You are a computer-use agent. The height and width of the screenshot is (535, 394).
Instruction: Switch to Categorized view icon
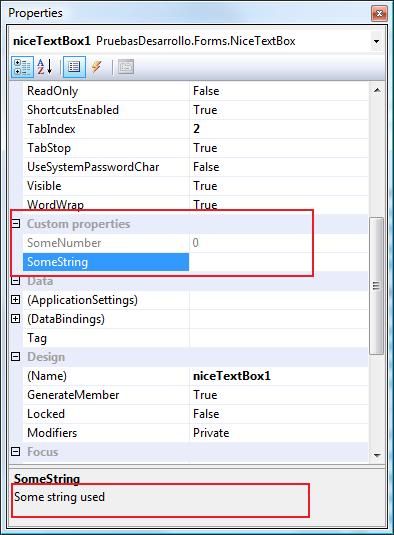[x=22, y=67]
